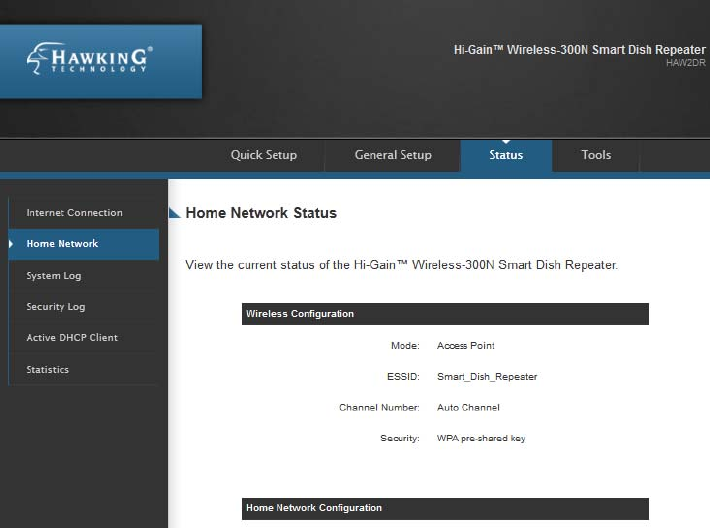This screenshot has width=710, height=528.
Task: Click the Mode value Access Point
Action: (465, 346)
